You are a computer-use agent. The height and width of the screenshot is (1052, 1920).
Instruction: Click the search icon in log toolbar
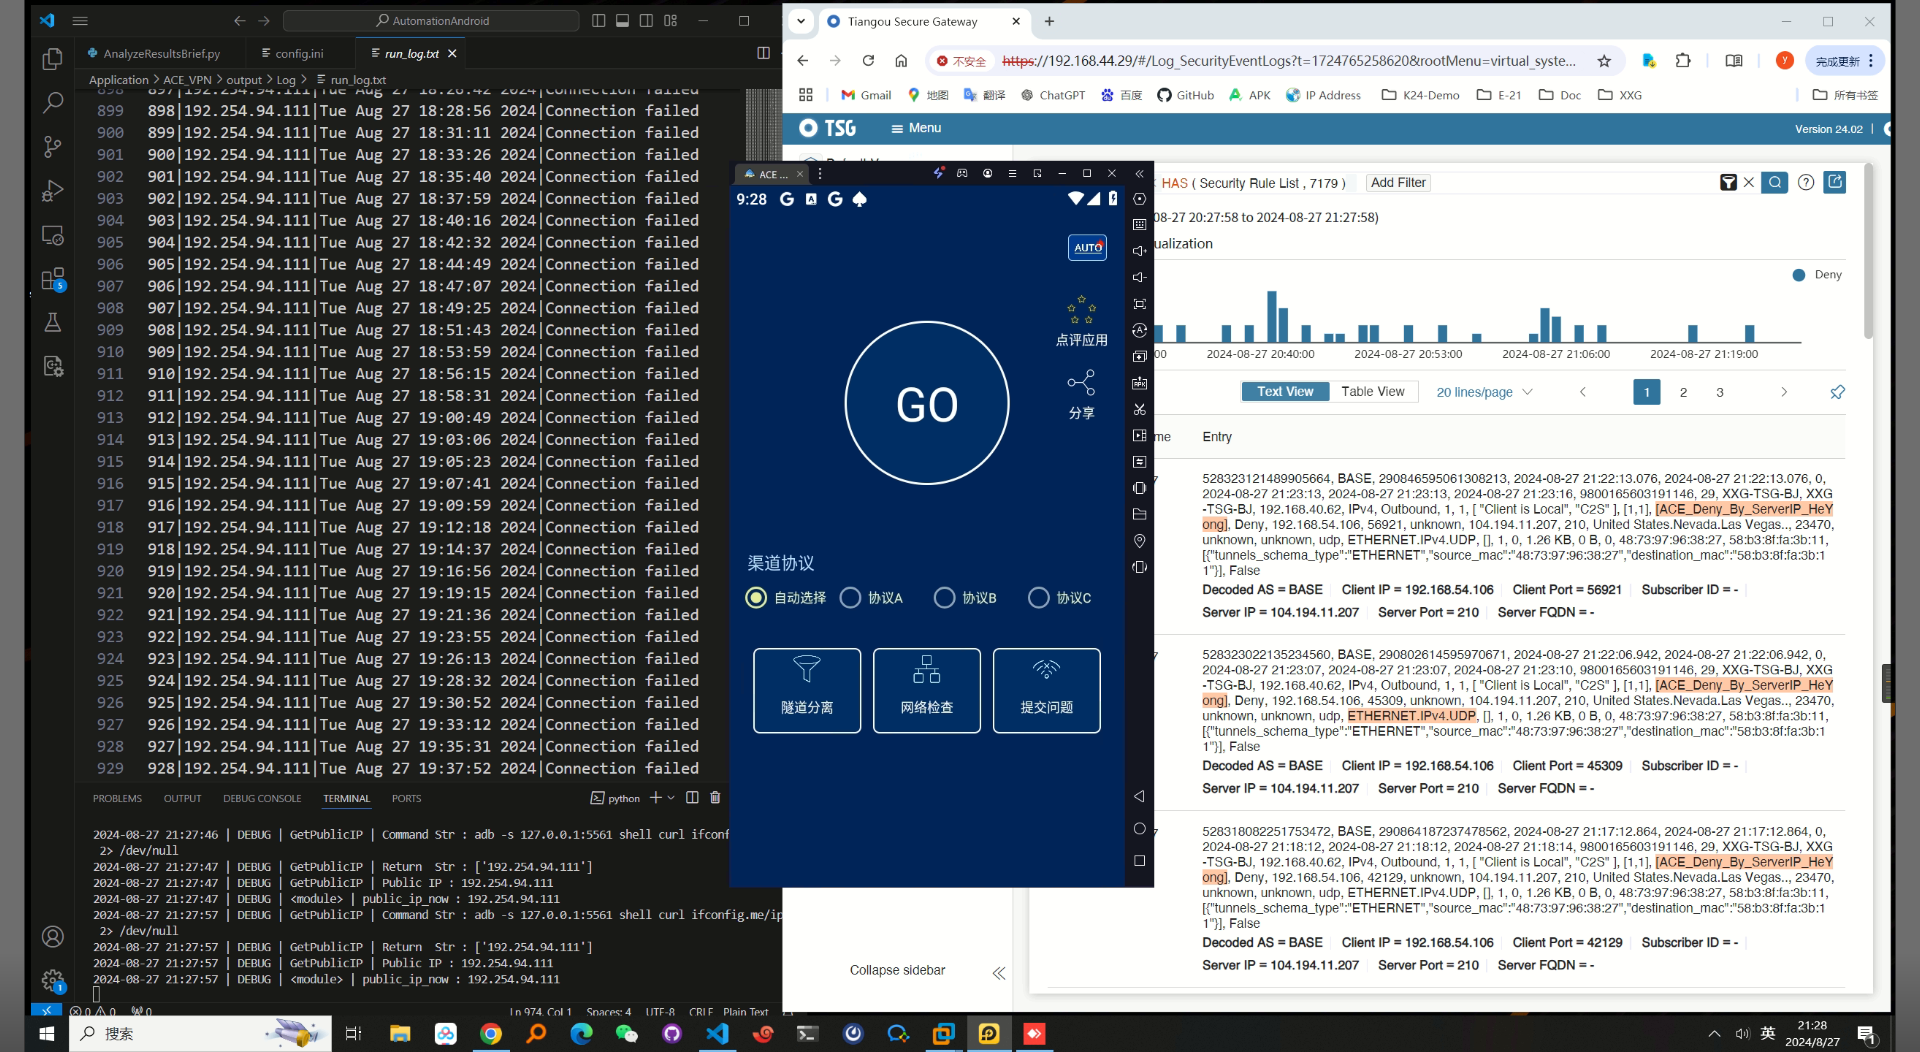[x=1774, y=183]
